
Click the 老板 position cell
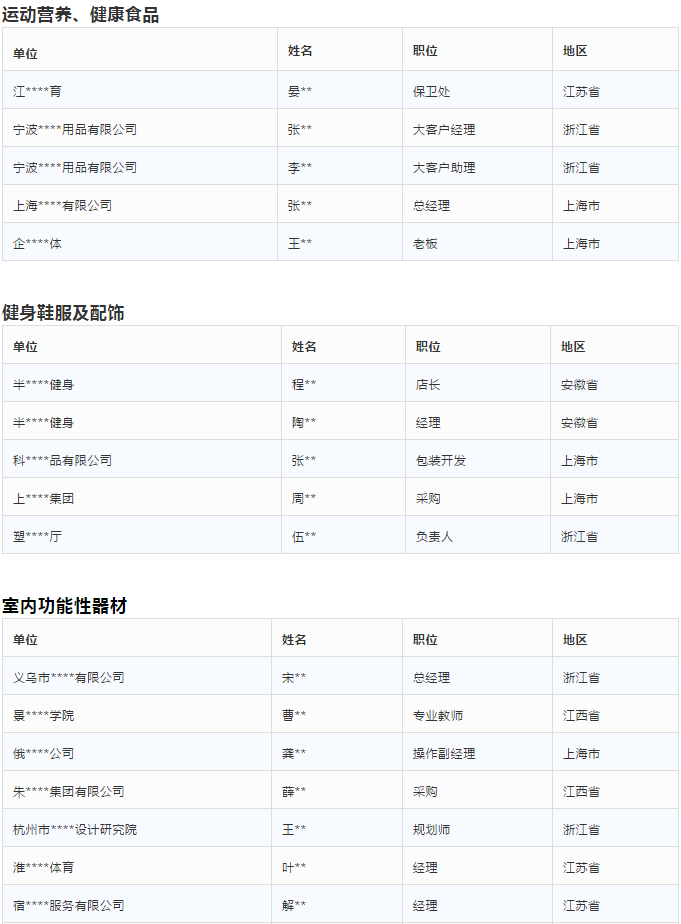pyautogui.click(x=425, y=243)
